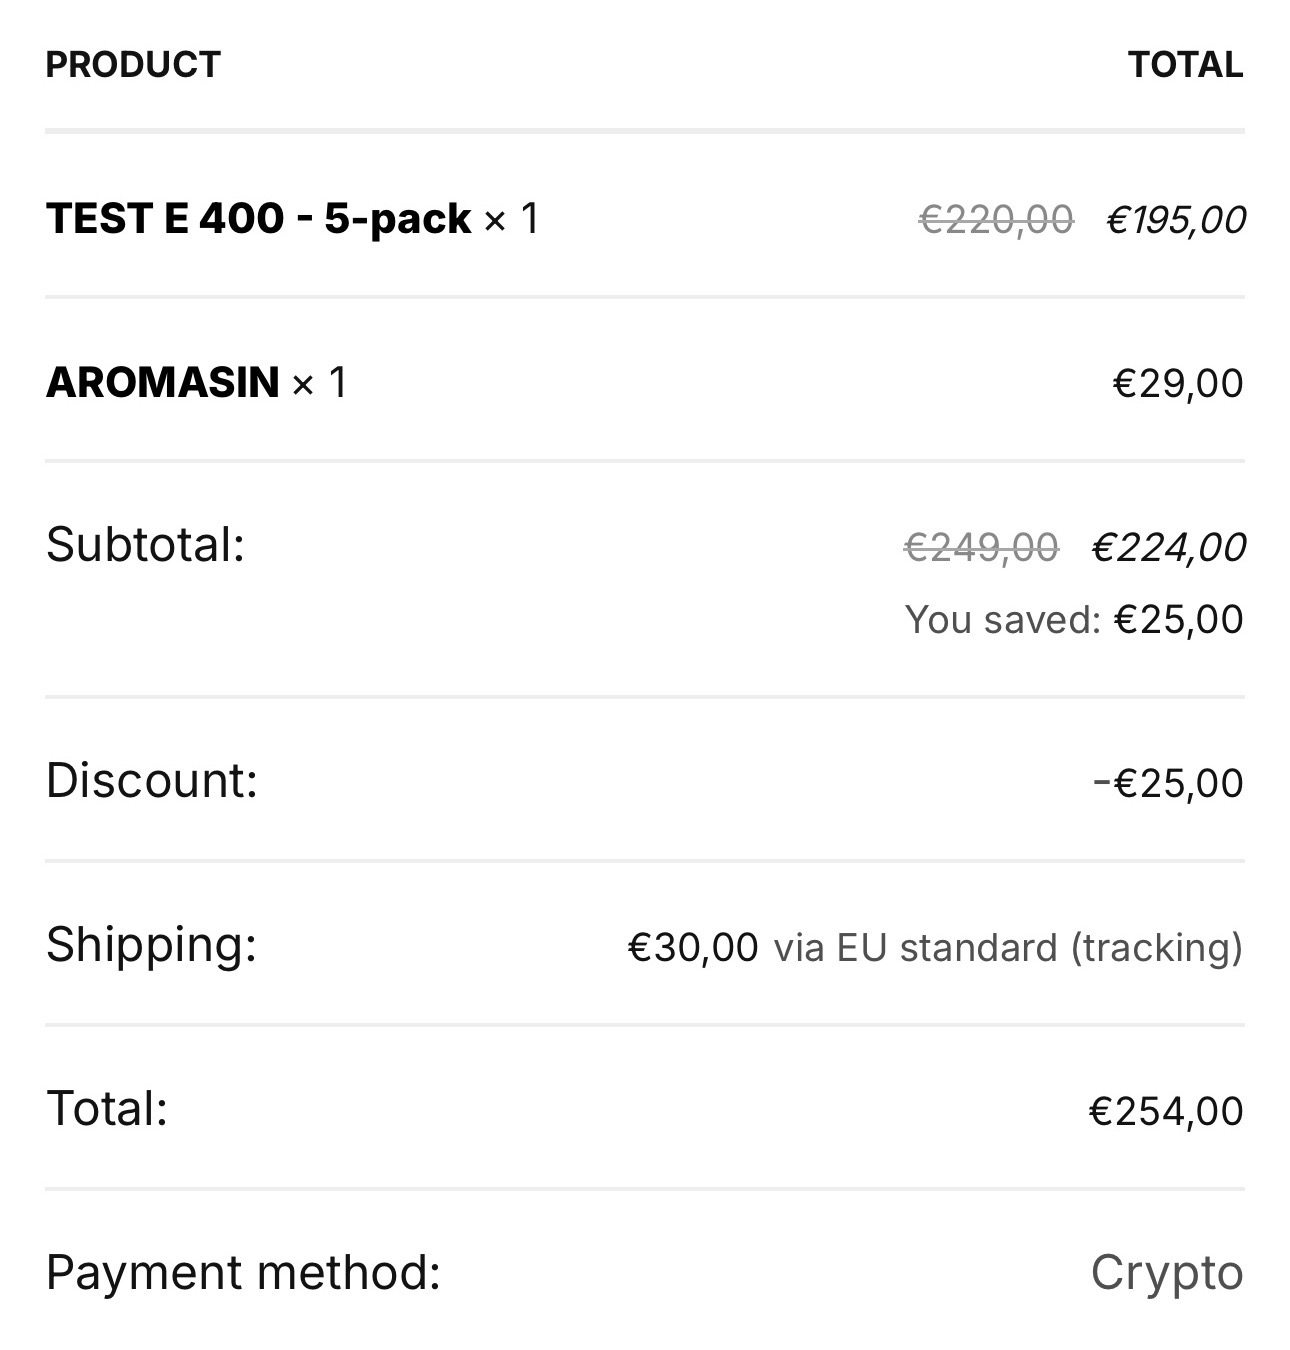This screenshot has height=1350, width=1290.
Task: Select the struck-through €220,00 original price
Action: (995, 219)
